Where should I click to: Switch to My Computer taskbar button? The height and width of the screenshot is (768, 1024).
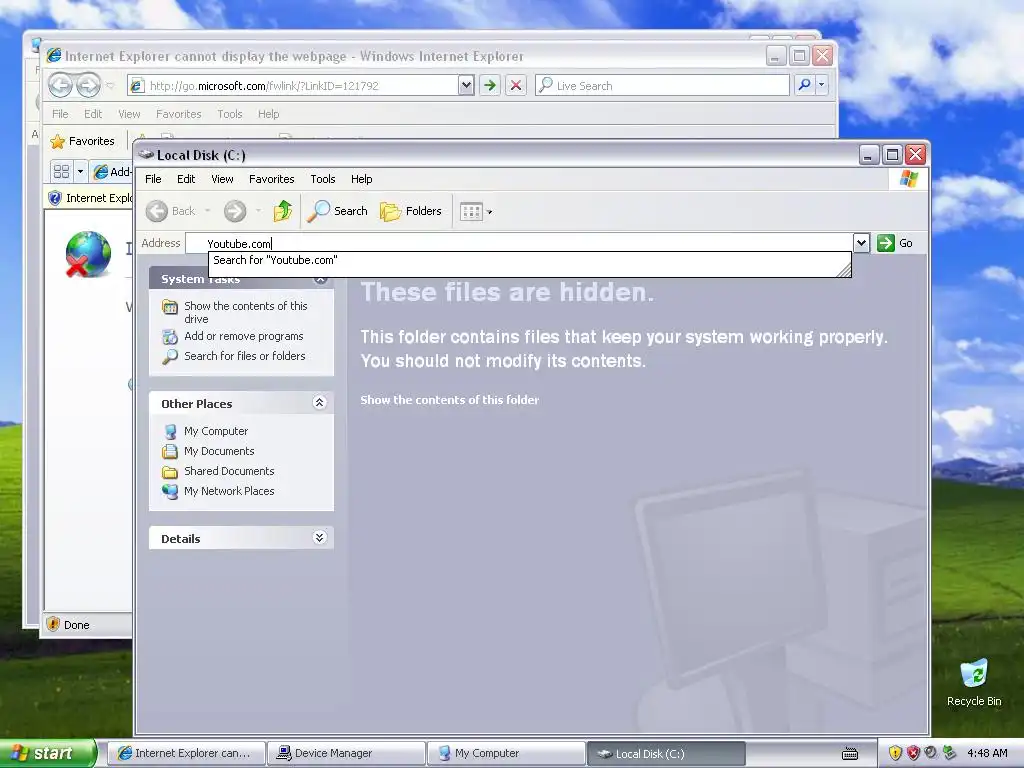[x=506, y=753]
